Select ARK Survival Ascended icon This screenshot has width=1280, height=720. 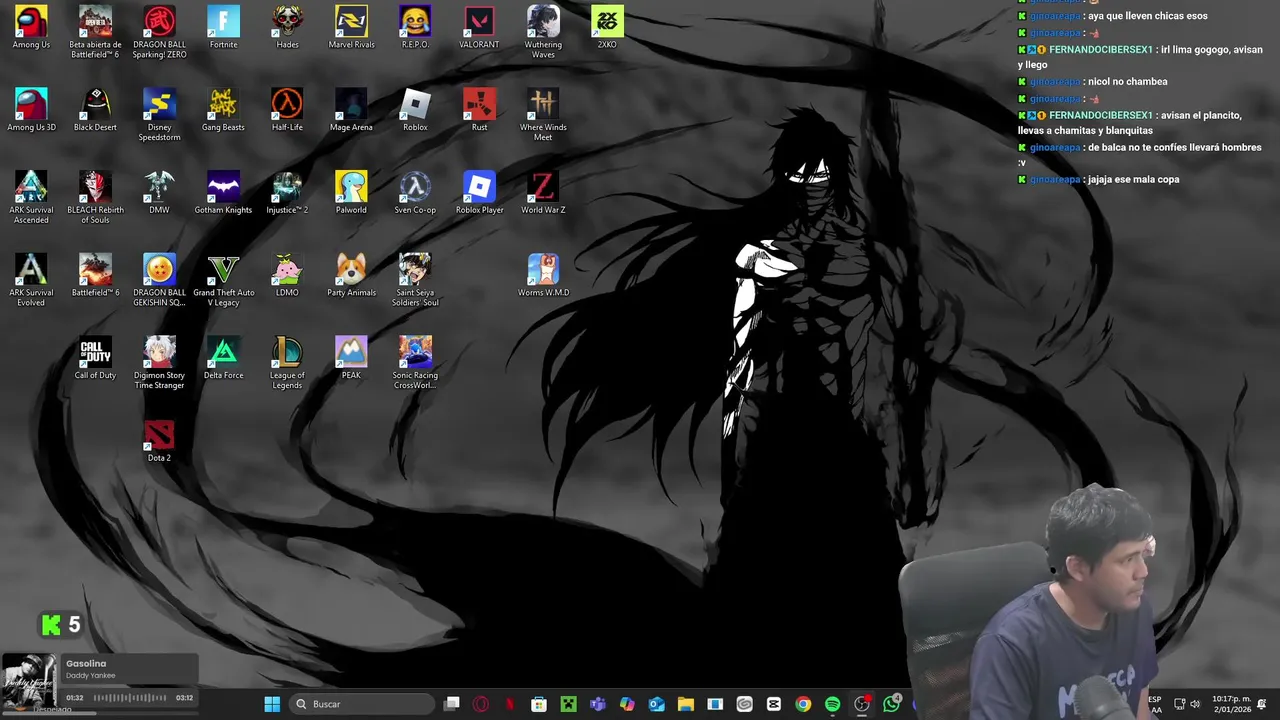pos(31,198)
